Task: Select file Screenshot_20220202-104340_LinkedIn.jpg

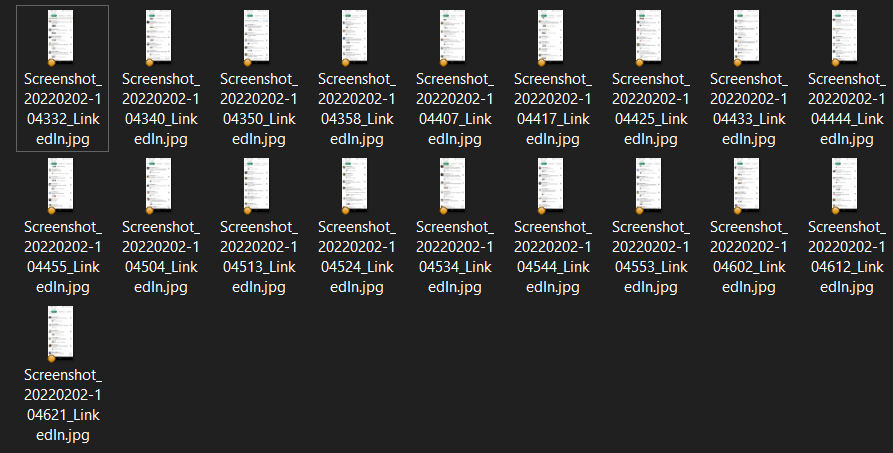Action: coord(160,37)
